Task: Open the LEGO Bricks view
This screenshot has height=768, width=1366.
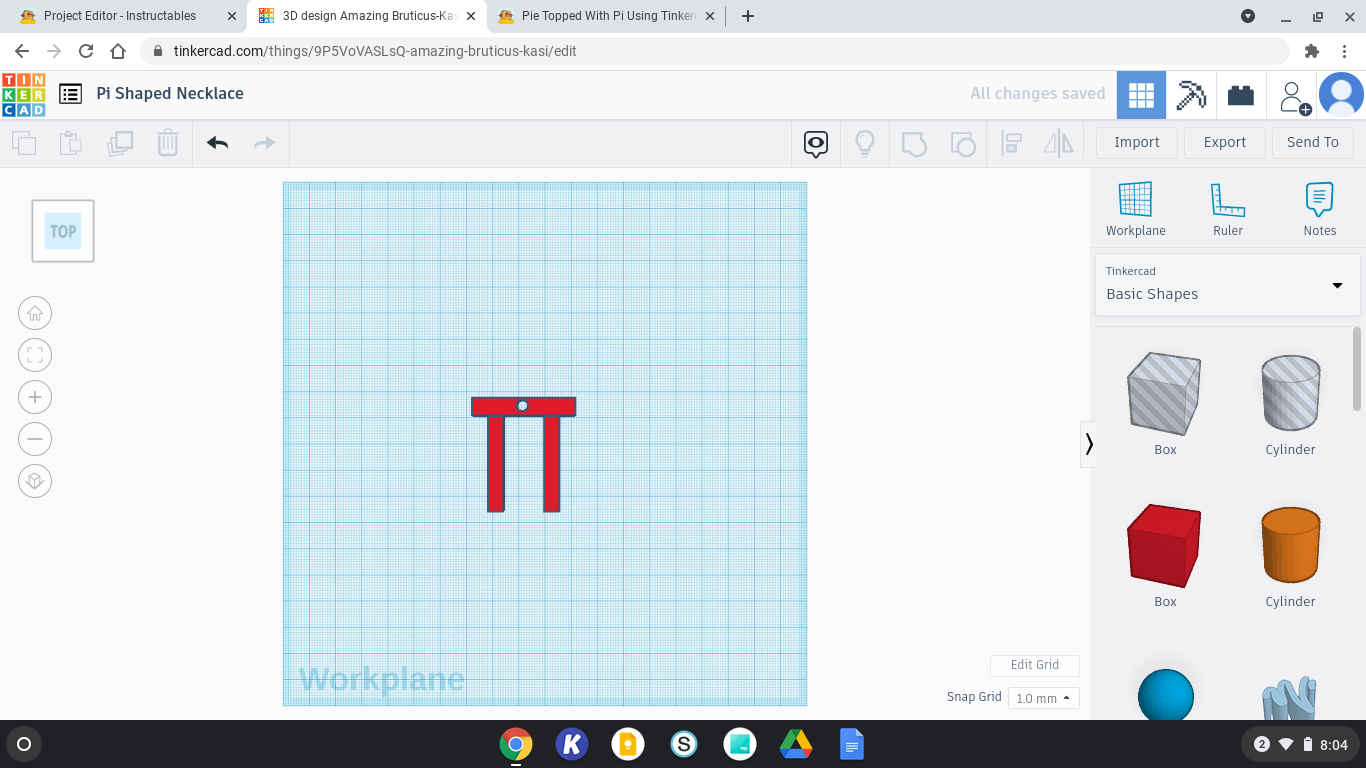Action: tap(1241, 94)
